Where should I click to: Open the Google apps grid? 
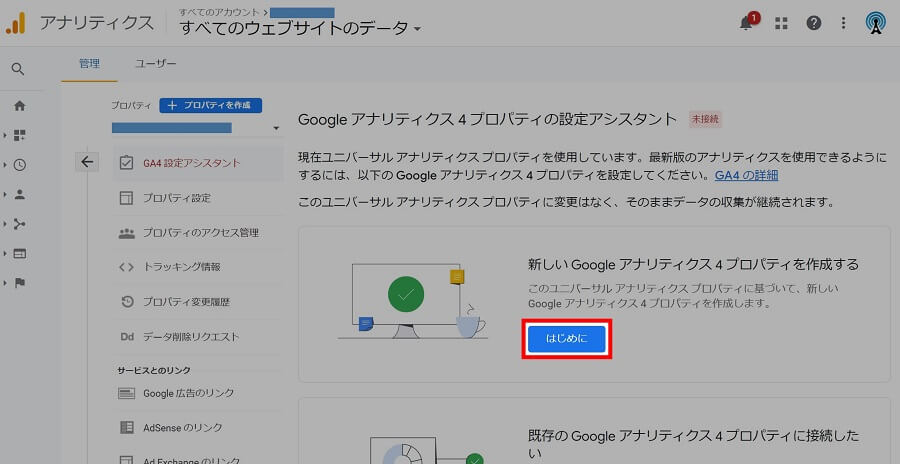coord(781,23)
